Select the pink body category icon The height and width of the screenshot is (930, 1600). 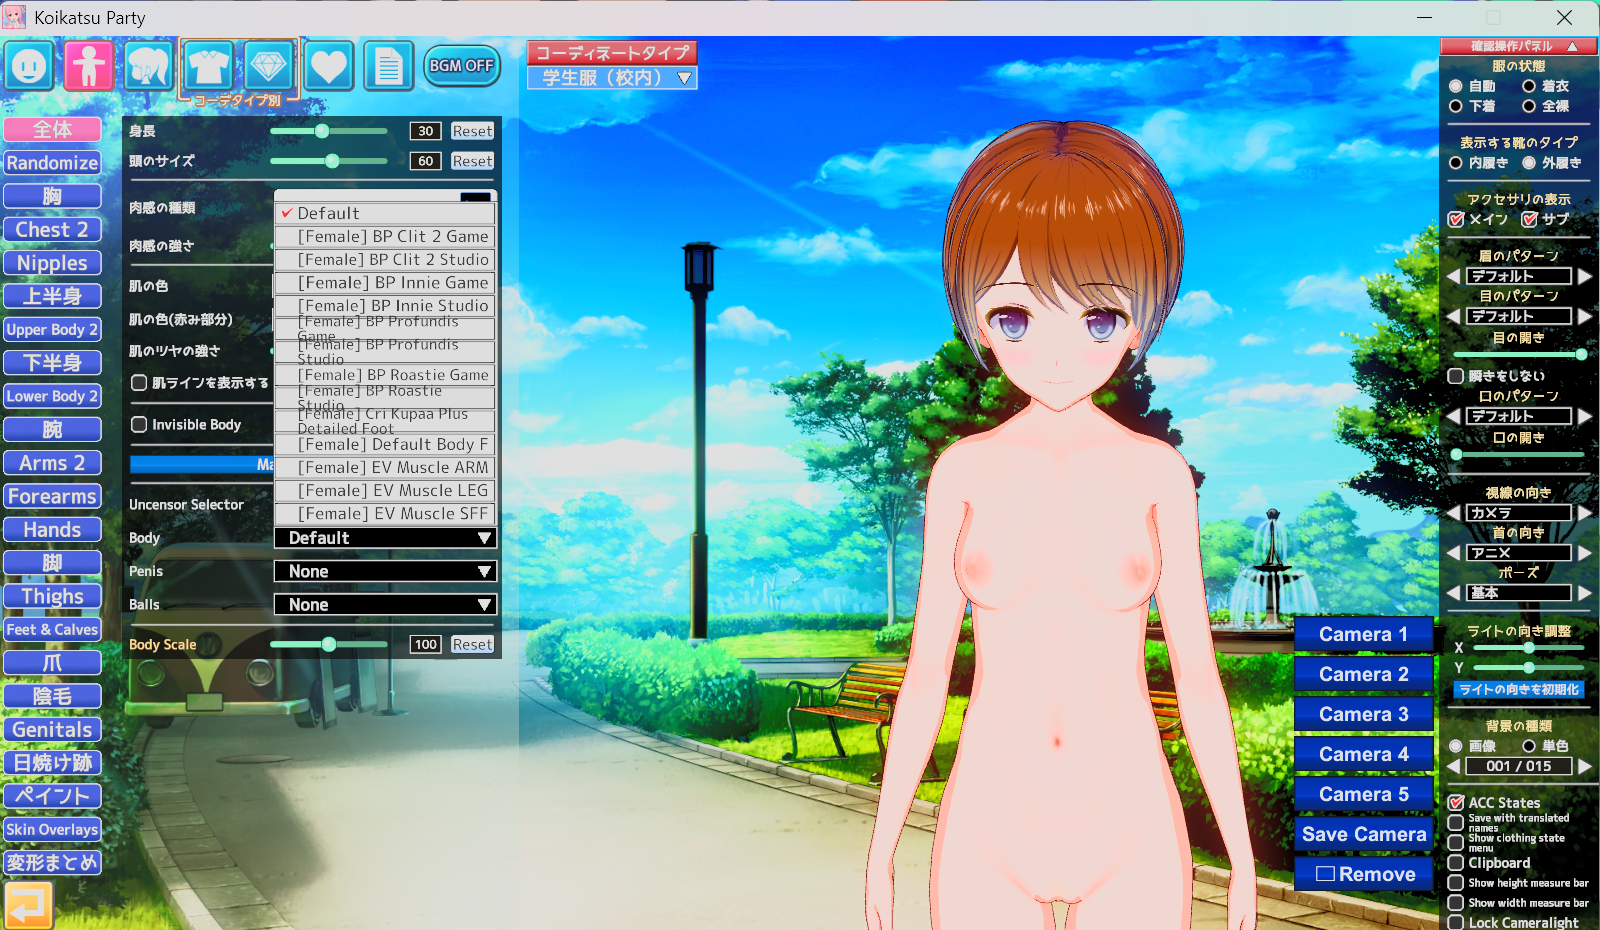[89, 67]
